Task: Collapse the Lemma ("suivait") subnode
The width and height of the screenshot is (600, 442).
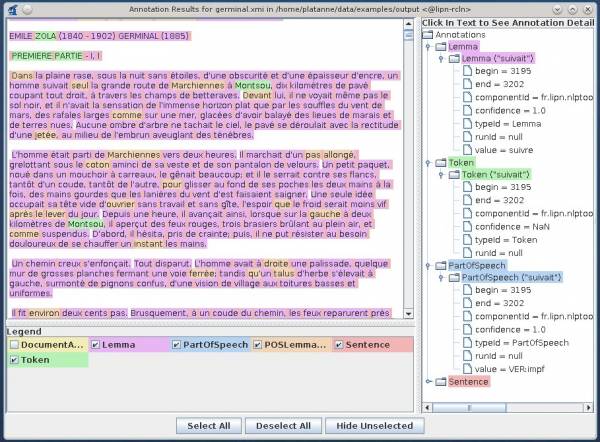Action: click(x=439, y=60)
